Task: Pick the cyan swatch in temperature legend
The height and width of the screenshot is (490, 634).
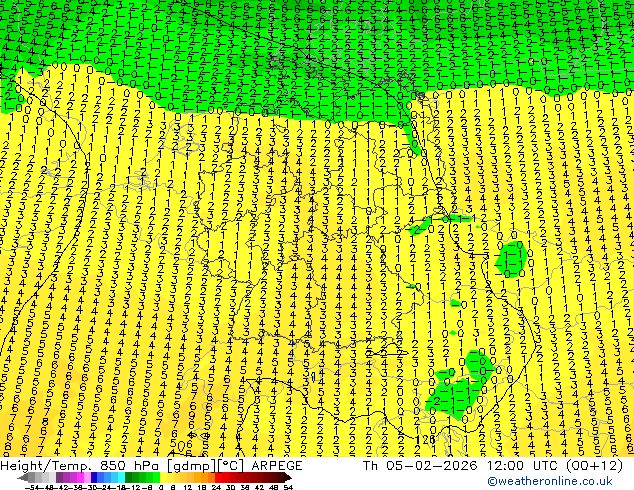Action: [x=121, y=477]
